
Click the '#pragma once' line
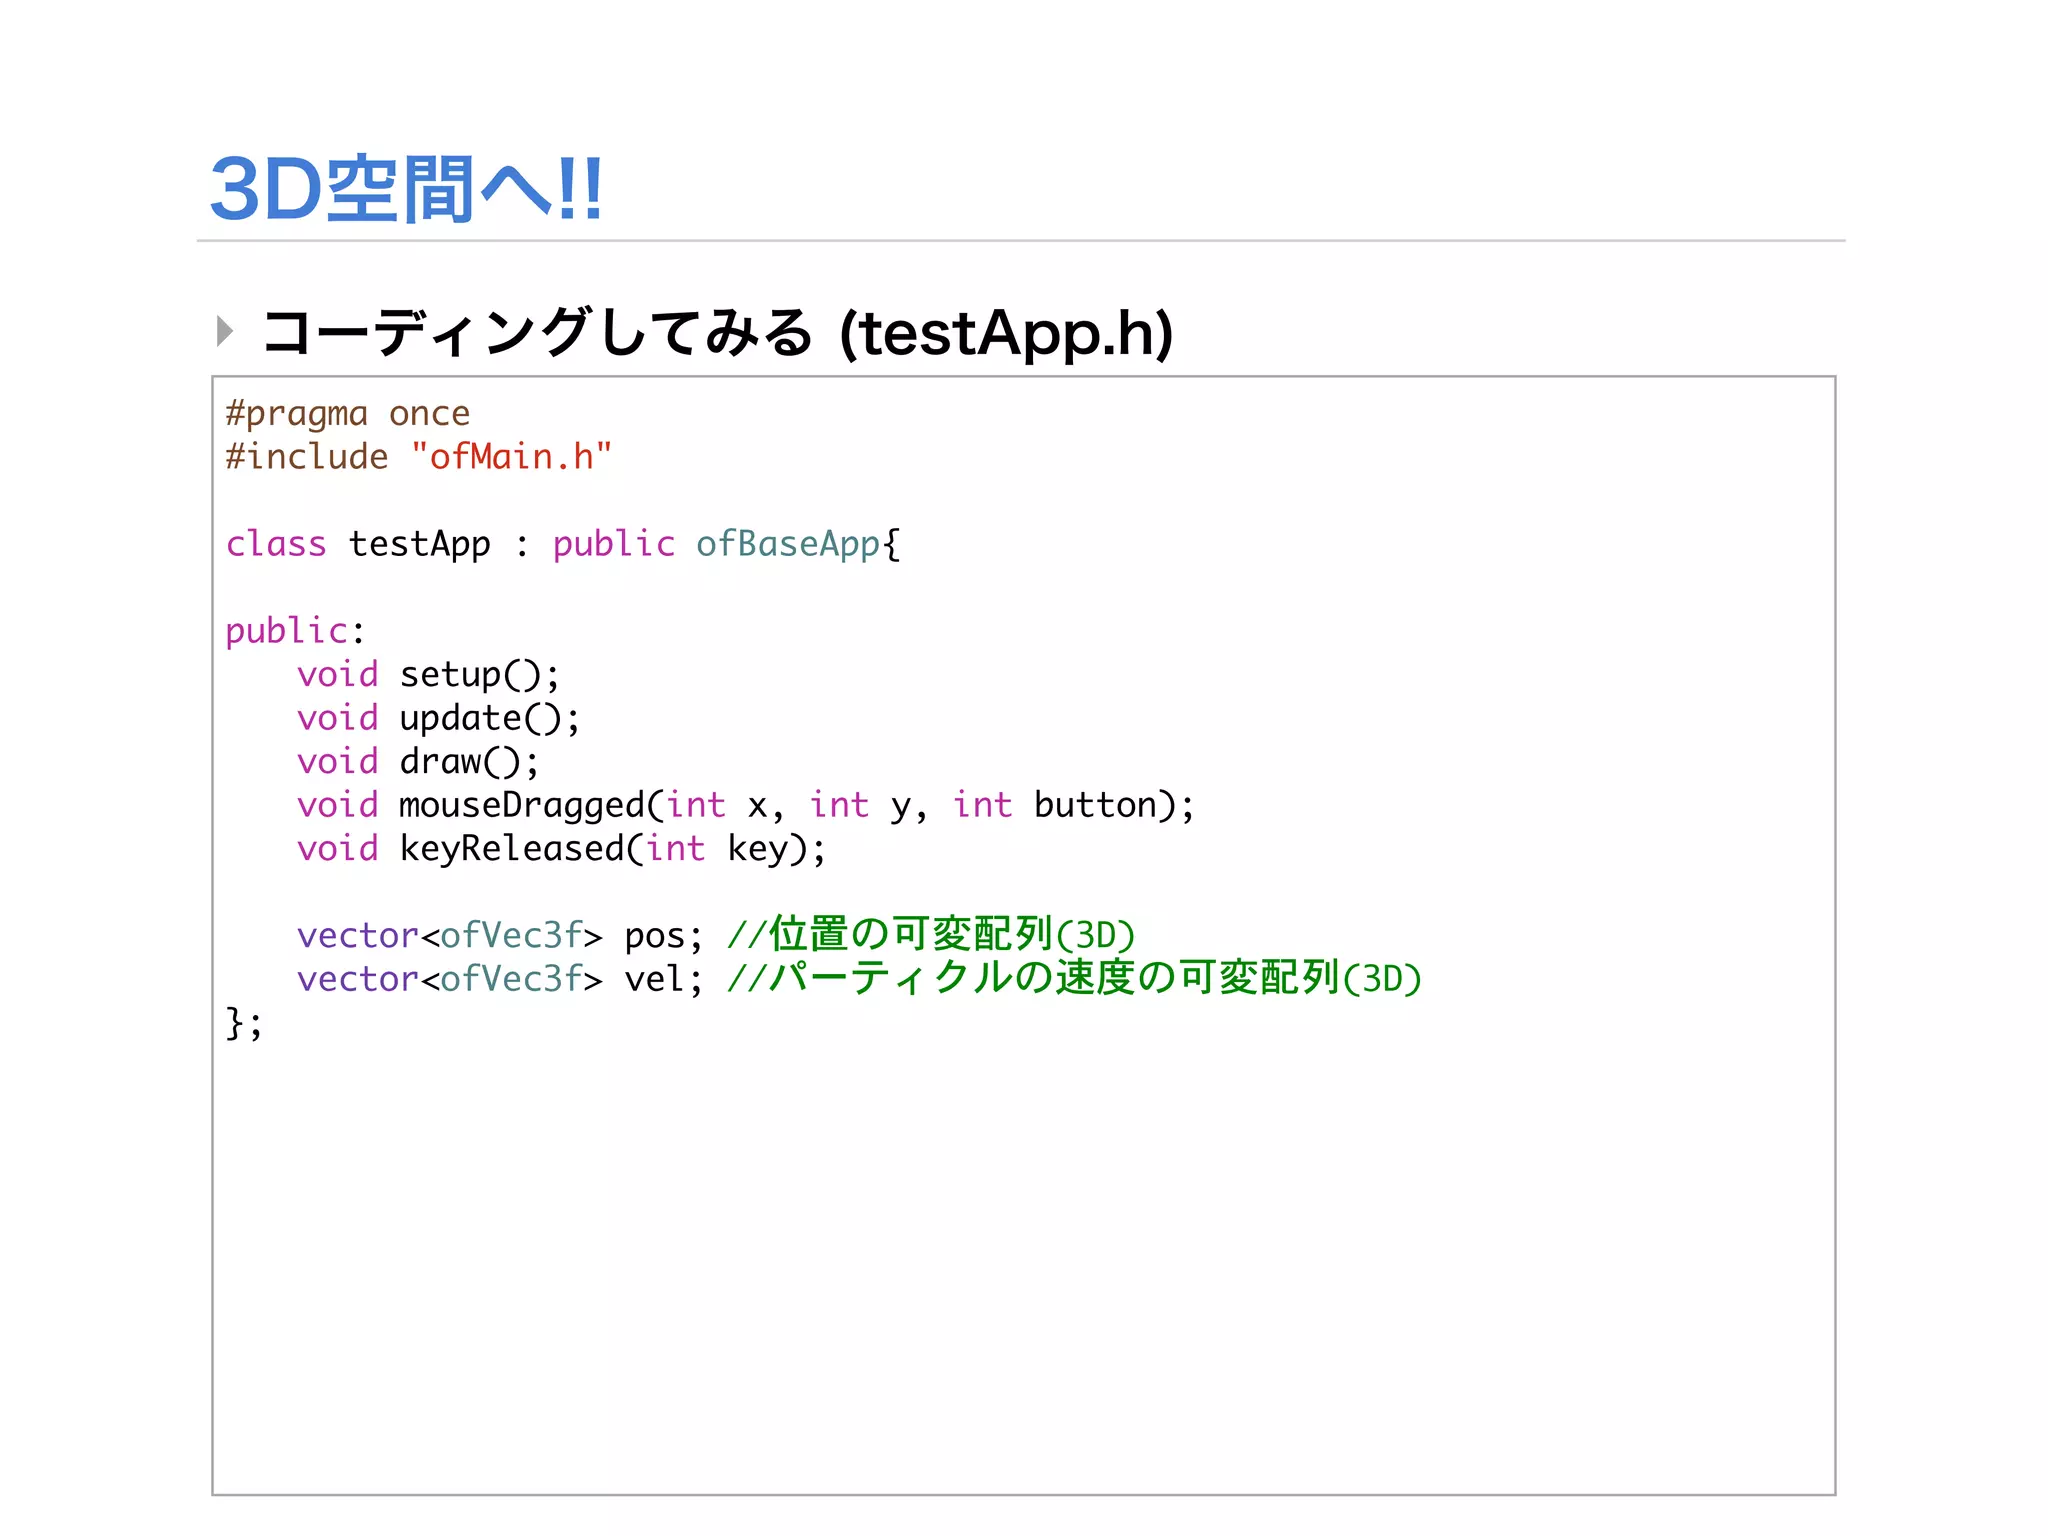pyautogui.click(x=347, y=414)
